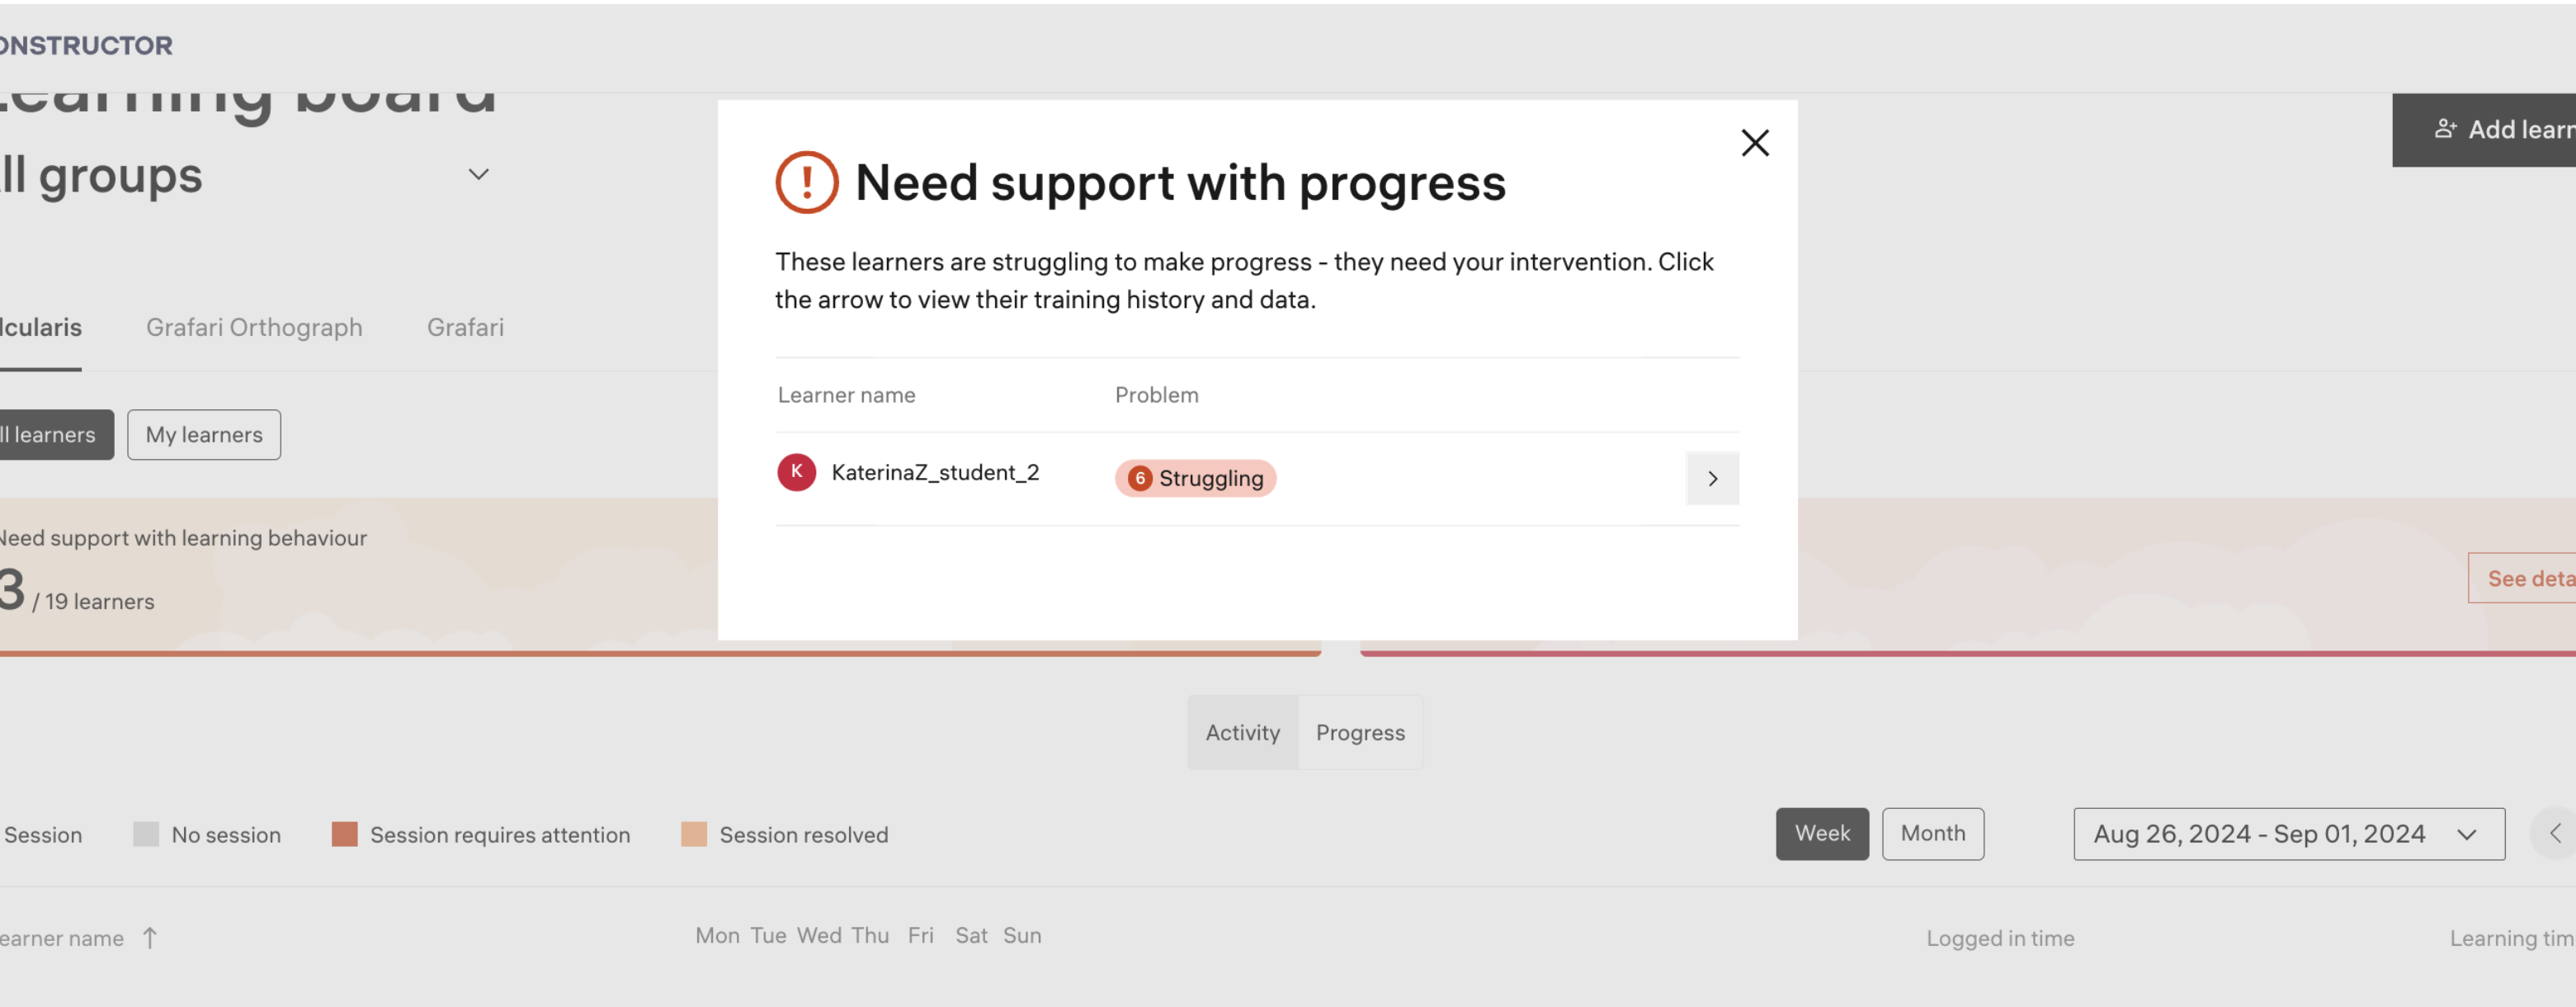The image size is (2576, 1007).
Task: Click the orange exclamation warning icon
Action: coord(806,182)
